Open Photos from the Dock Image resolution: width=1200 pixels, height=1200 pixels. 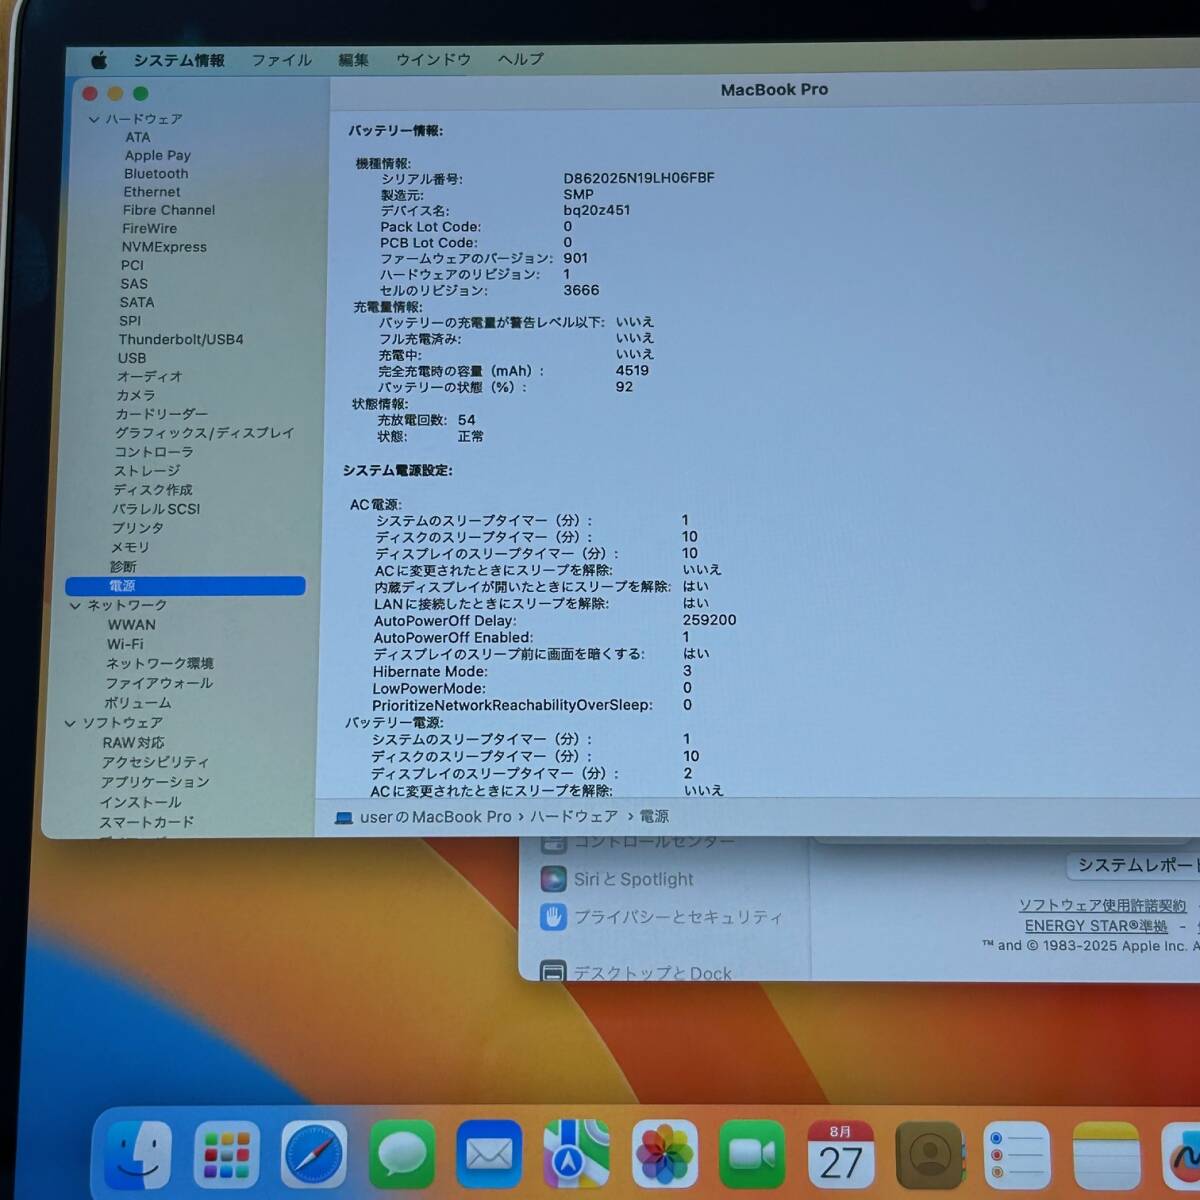(664, 1154)
